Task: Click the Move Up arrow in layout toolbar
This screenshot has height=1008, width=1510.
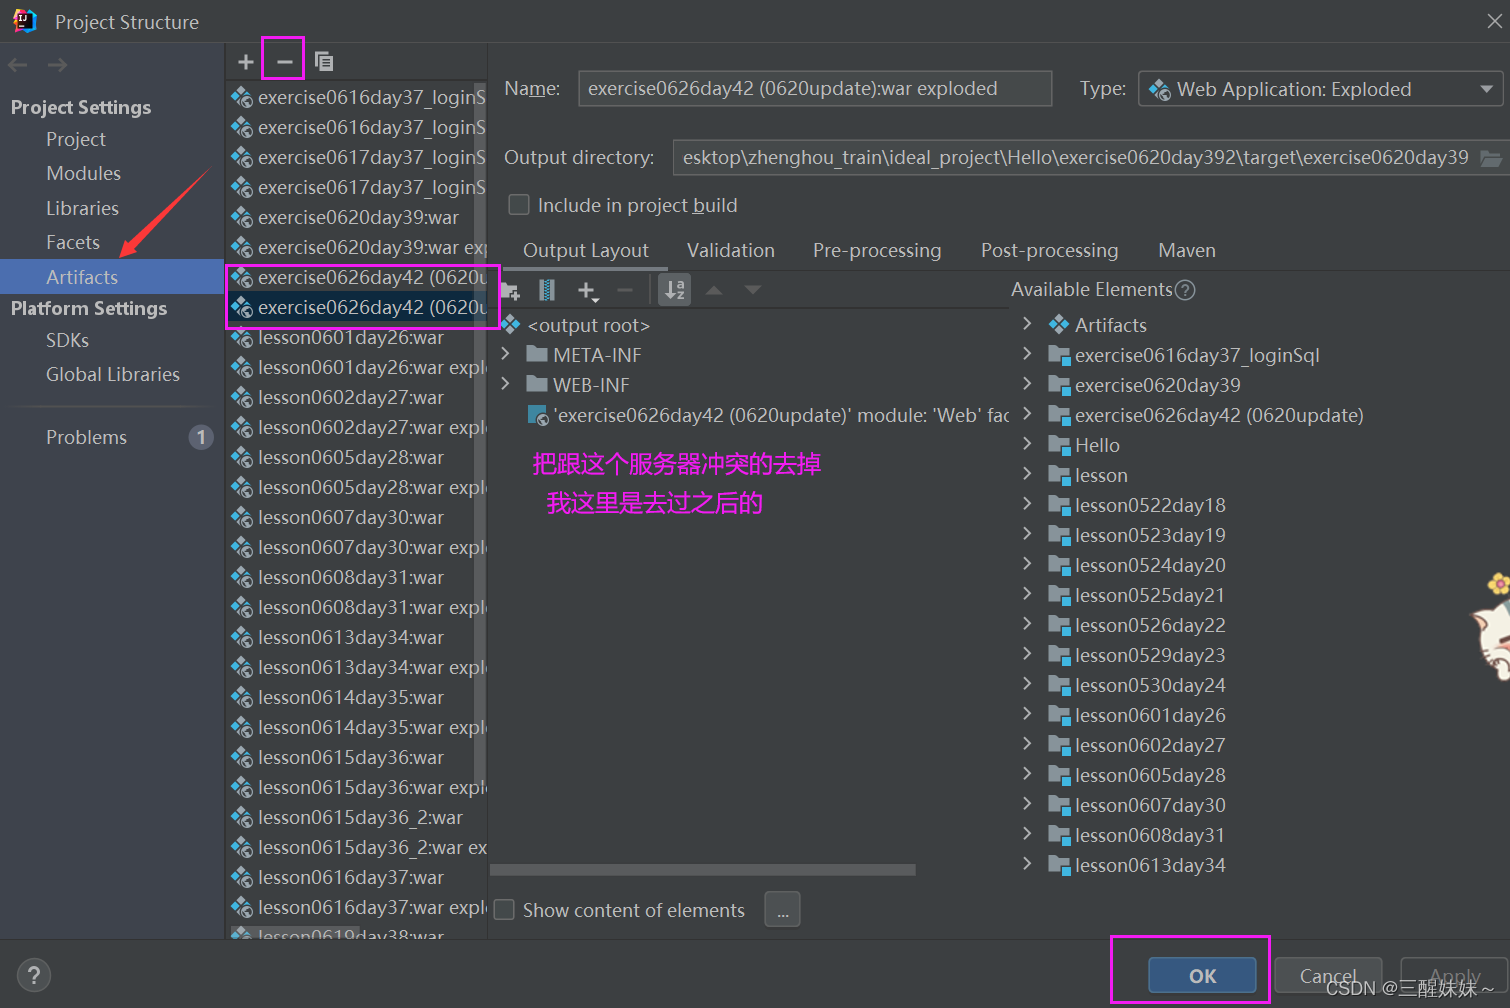Action: (714, 290)
